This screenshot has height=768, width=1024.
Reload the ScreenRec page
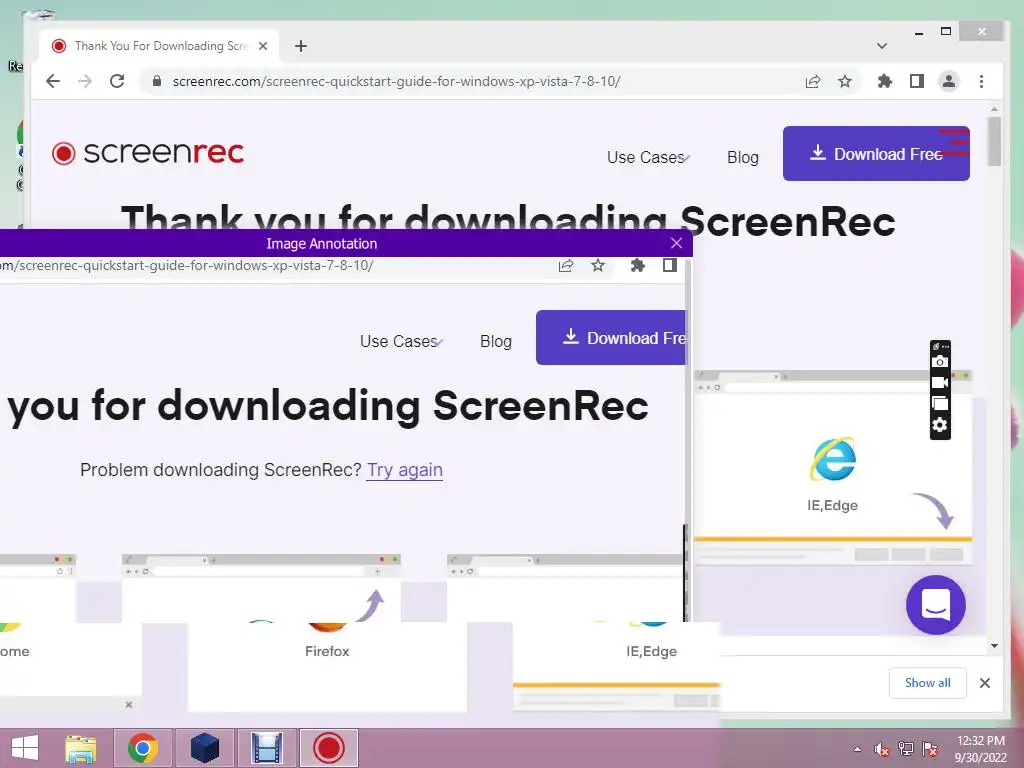(x=117, y=81)
